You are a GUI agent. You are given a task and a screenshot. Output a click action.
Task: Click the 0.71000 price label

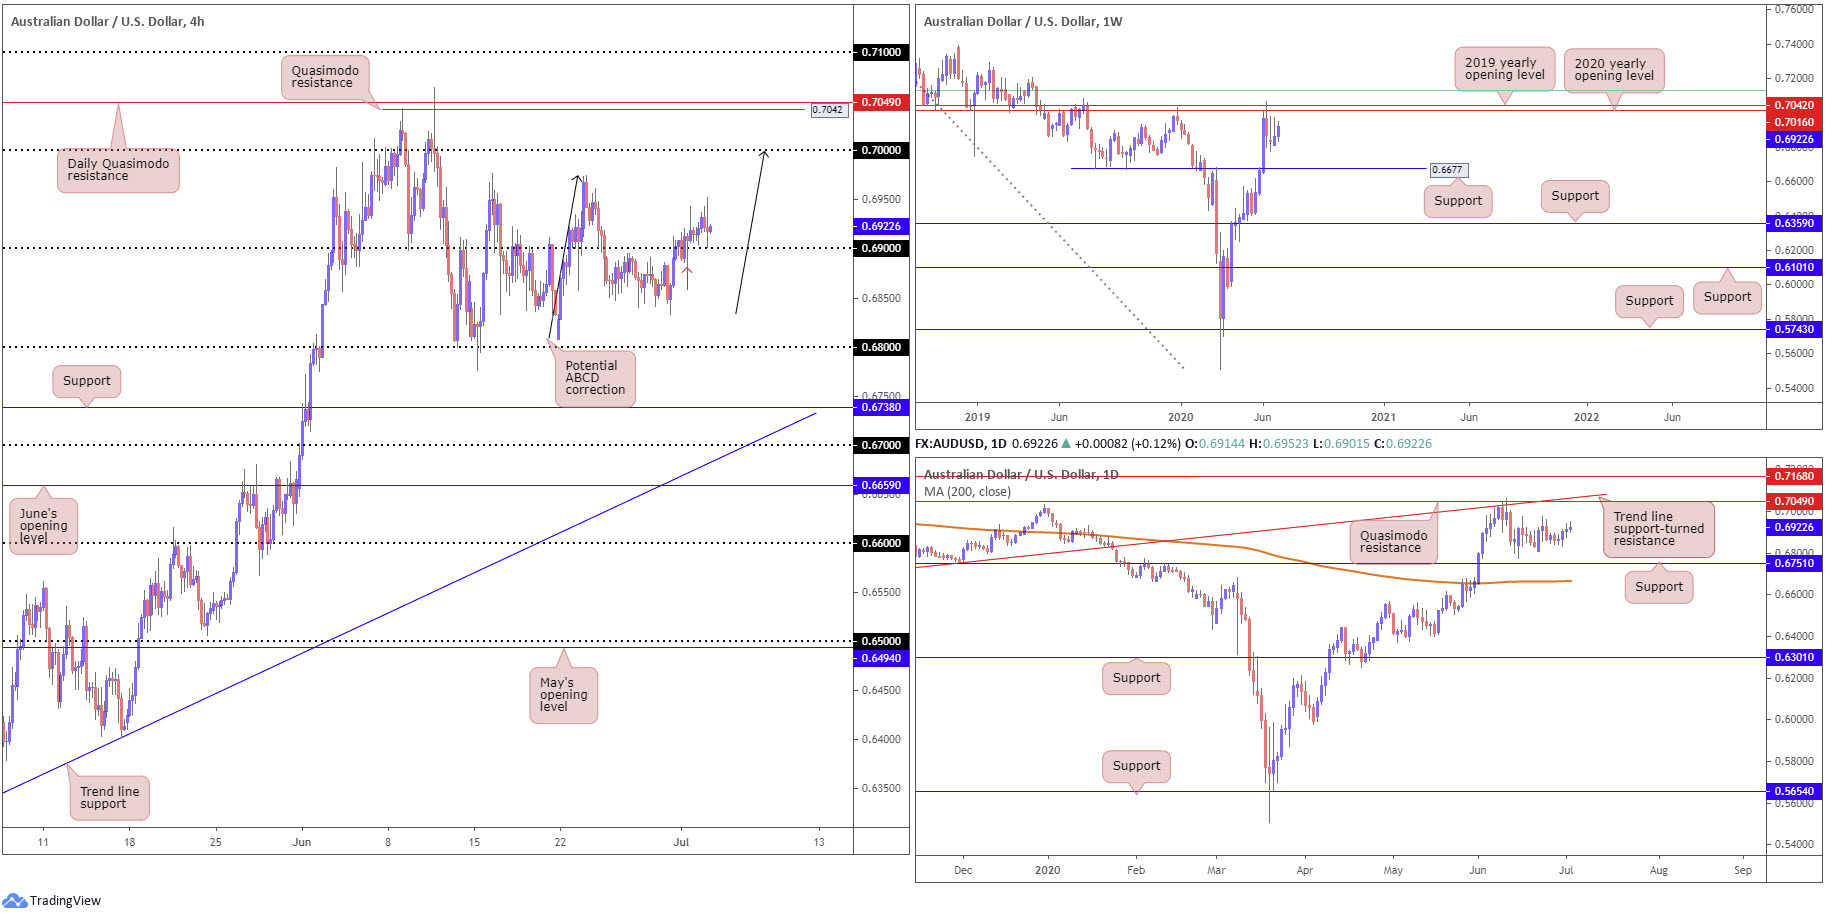point(881,52)
